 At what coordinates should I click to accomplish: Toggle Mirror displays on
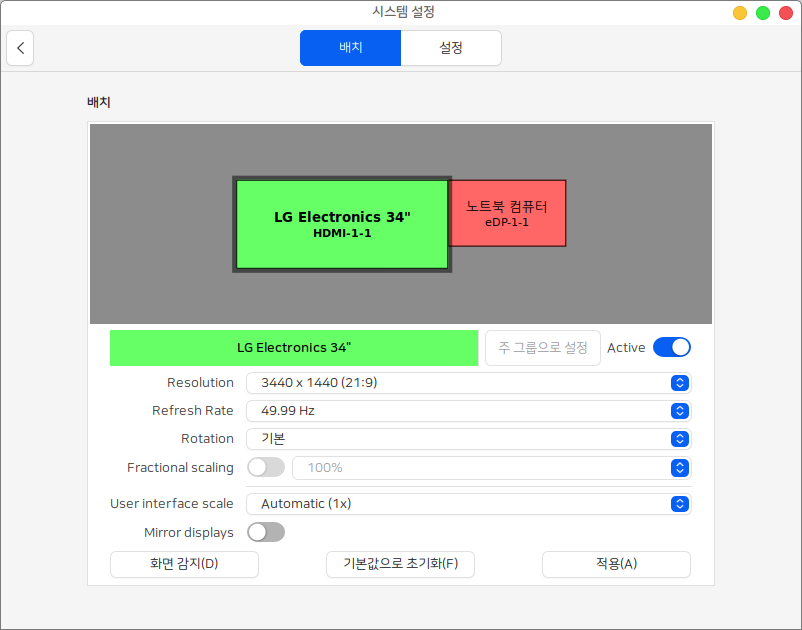pyautogui.click(x=266, y=532)
